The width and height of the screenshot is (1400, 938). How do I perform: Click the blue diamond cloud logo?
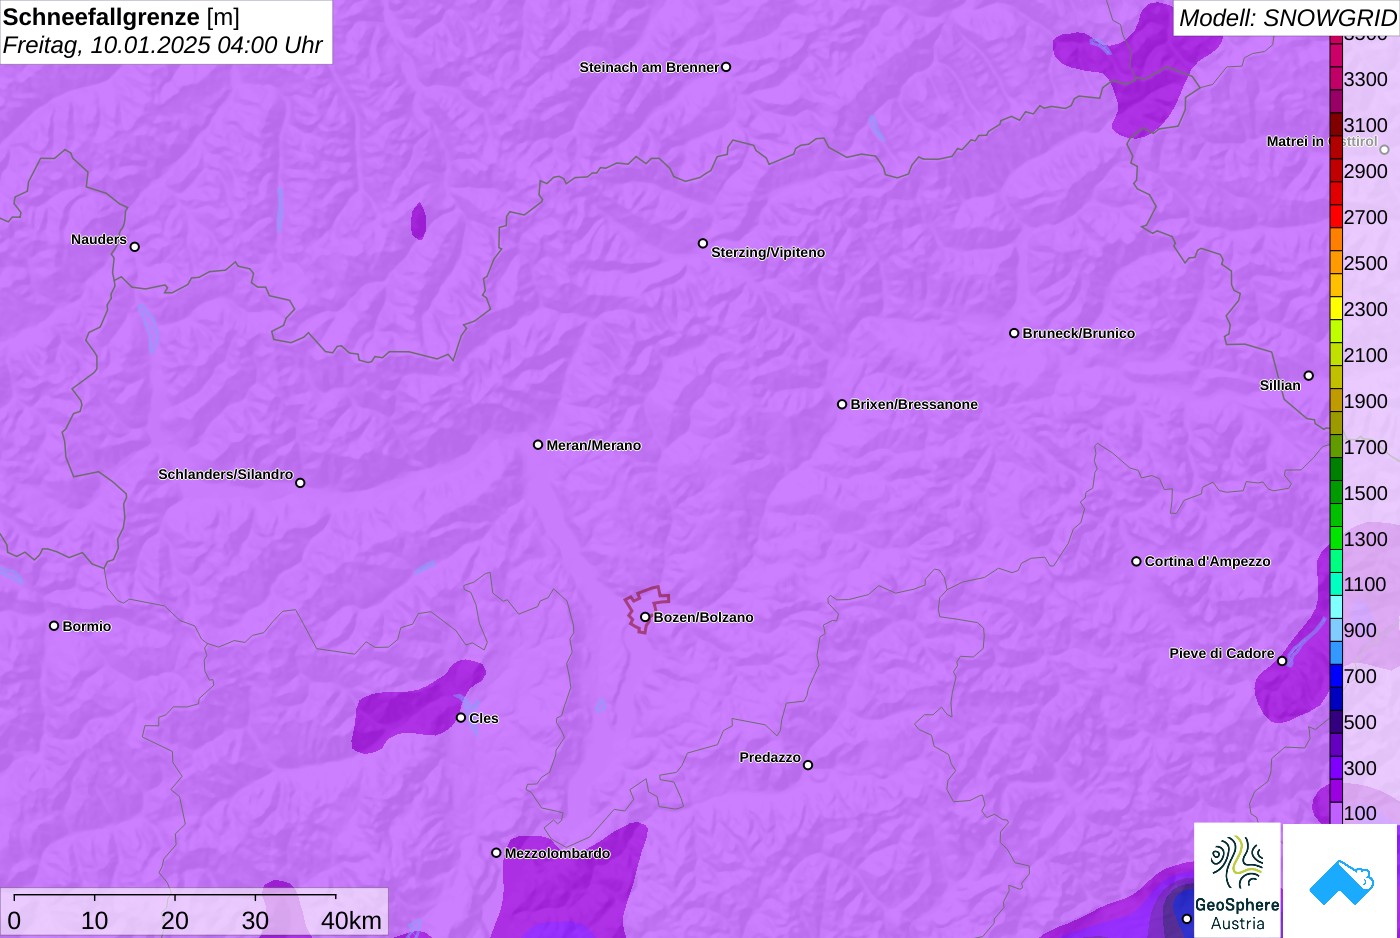point(1341,881)
